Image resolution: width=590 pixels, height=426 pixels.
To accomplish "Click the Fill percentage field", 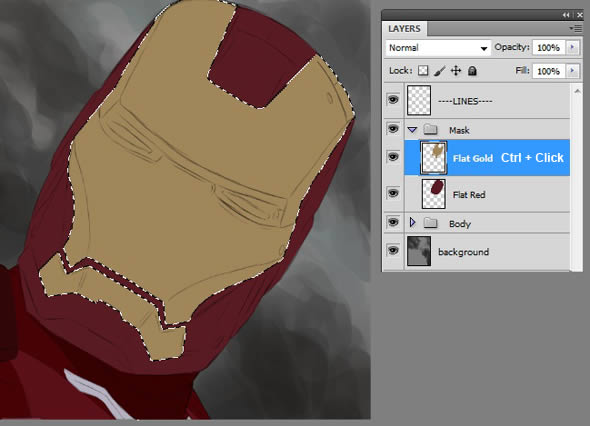I will click(549, 71).
